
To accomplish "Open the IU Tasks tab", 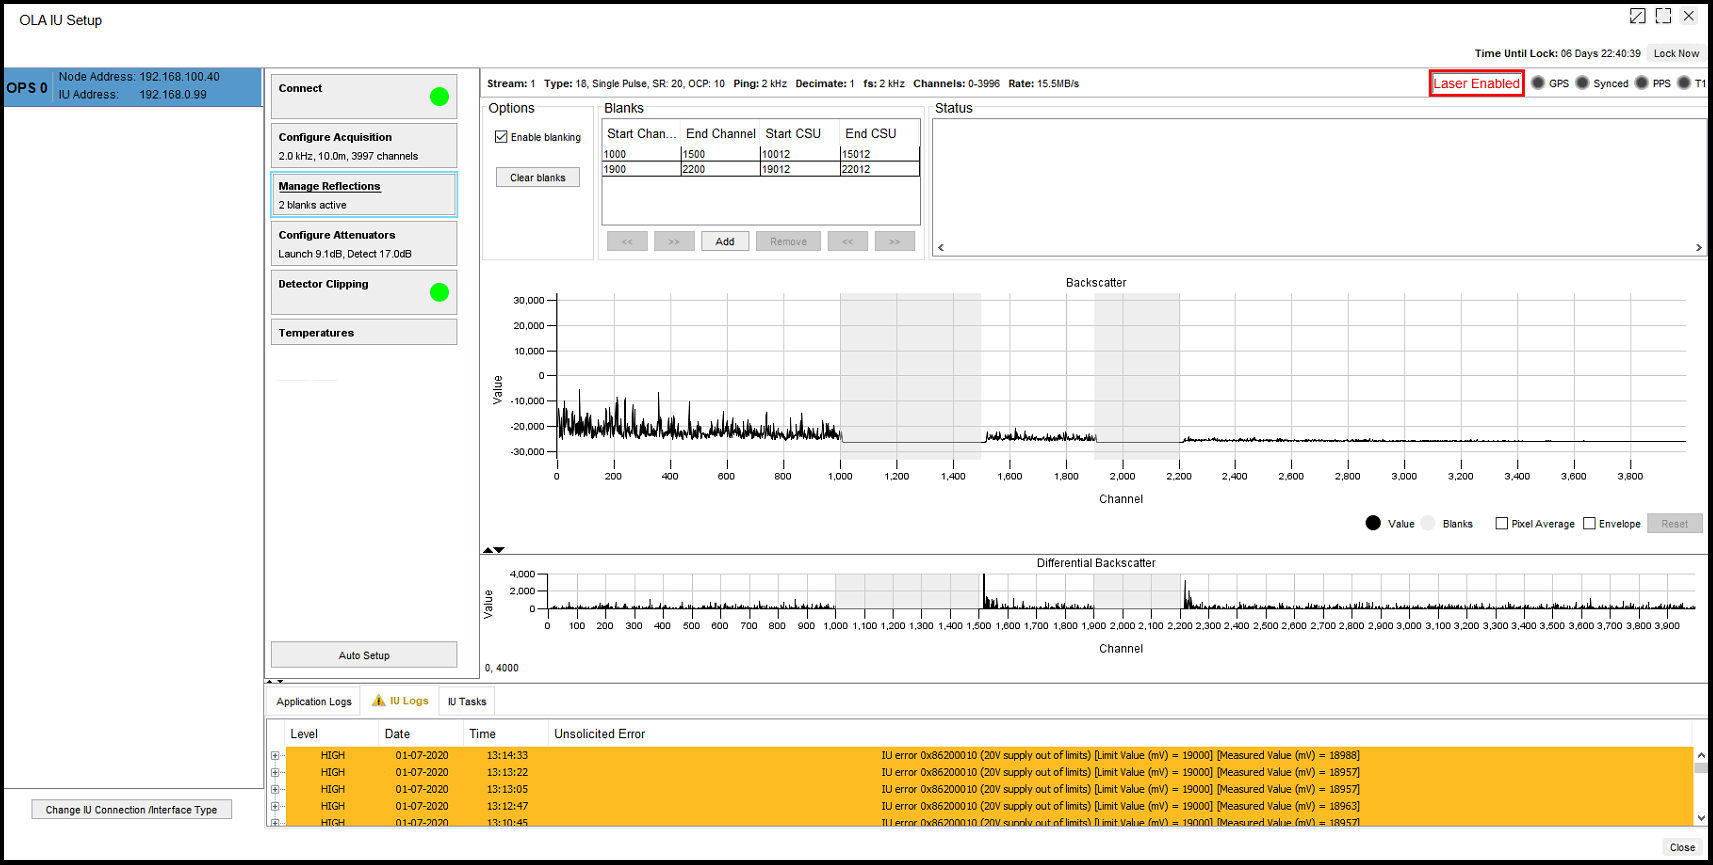I will click(x=466, y=702).
